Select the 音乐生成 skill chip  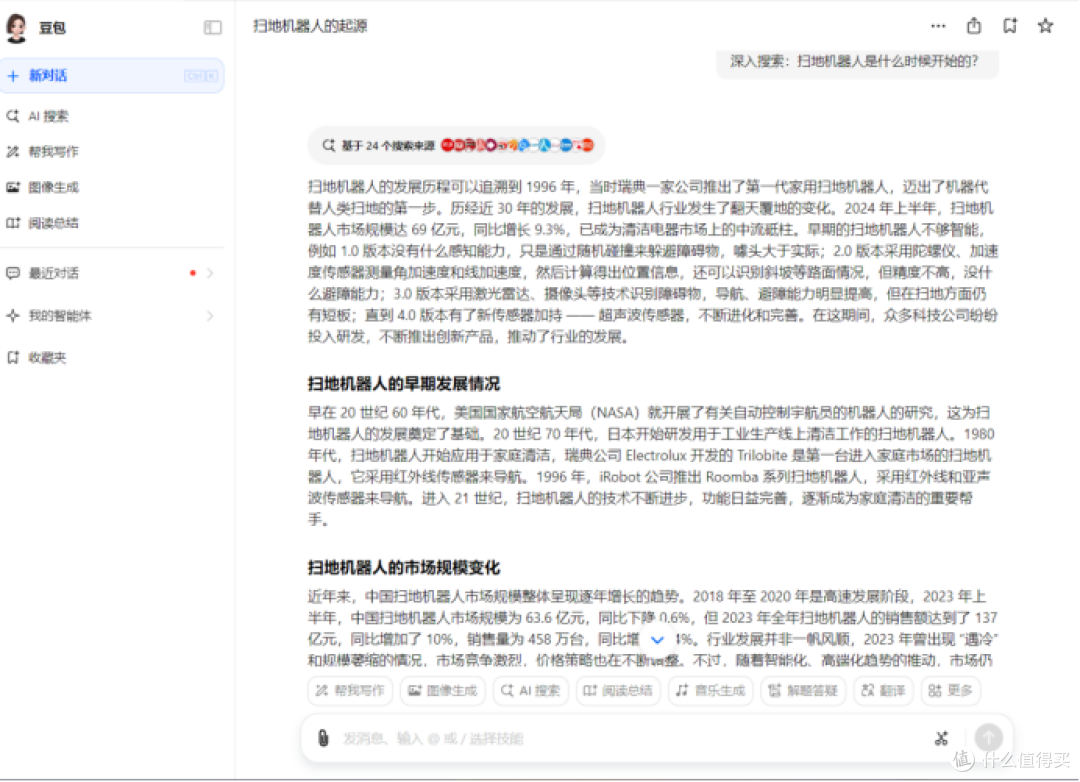710,690
